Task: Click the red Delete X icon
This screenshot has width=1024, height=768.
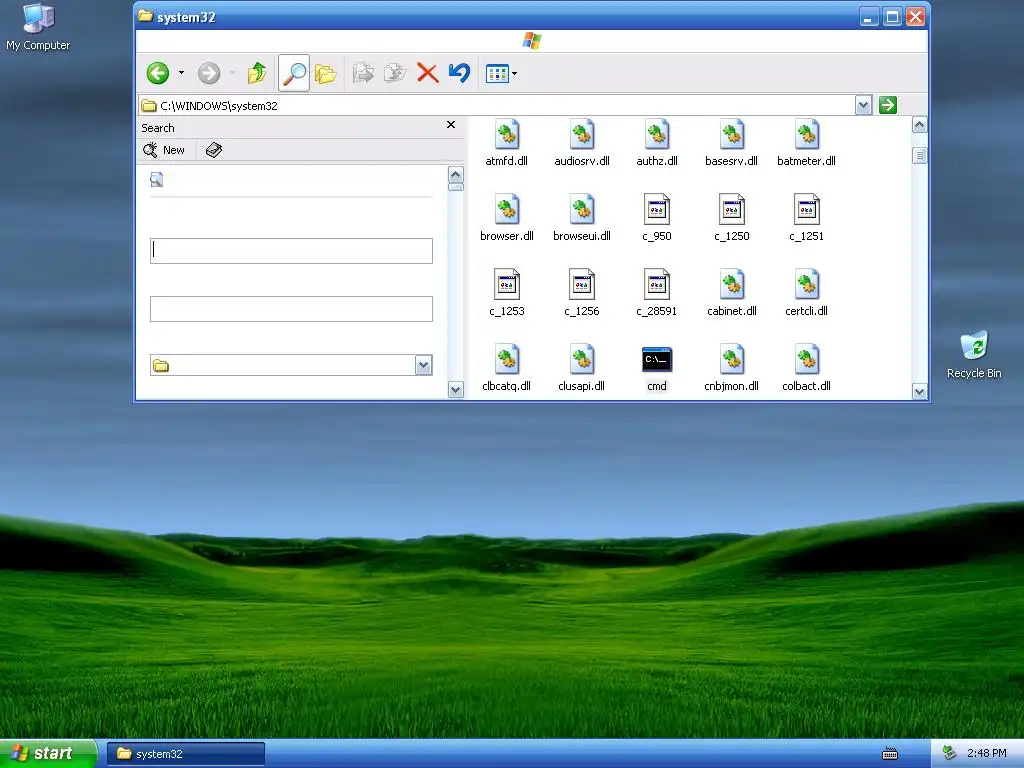Action: [428, 73]
